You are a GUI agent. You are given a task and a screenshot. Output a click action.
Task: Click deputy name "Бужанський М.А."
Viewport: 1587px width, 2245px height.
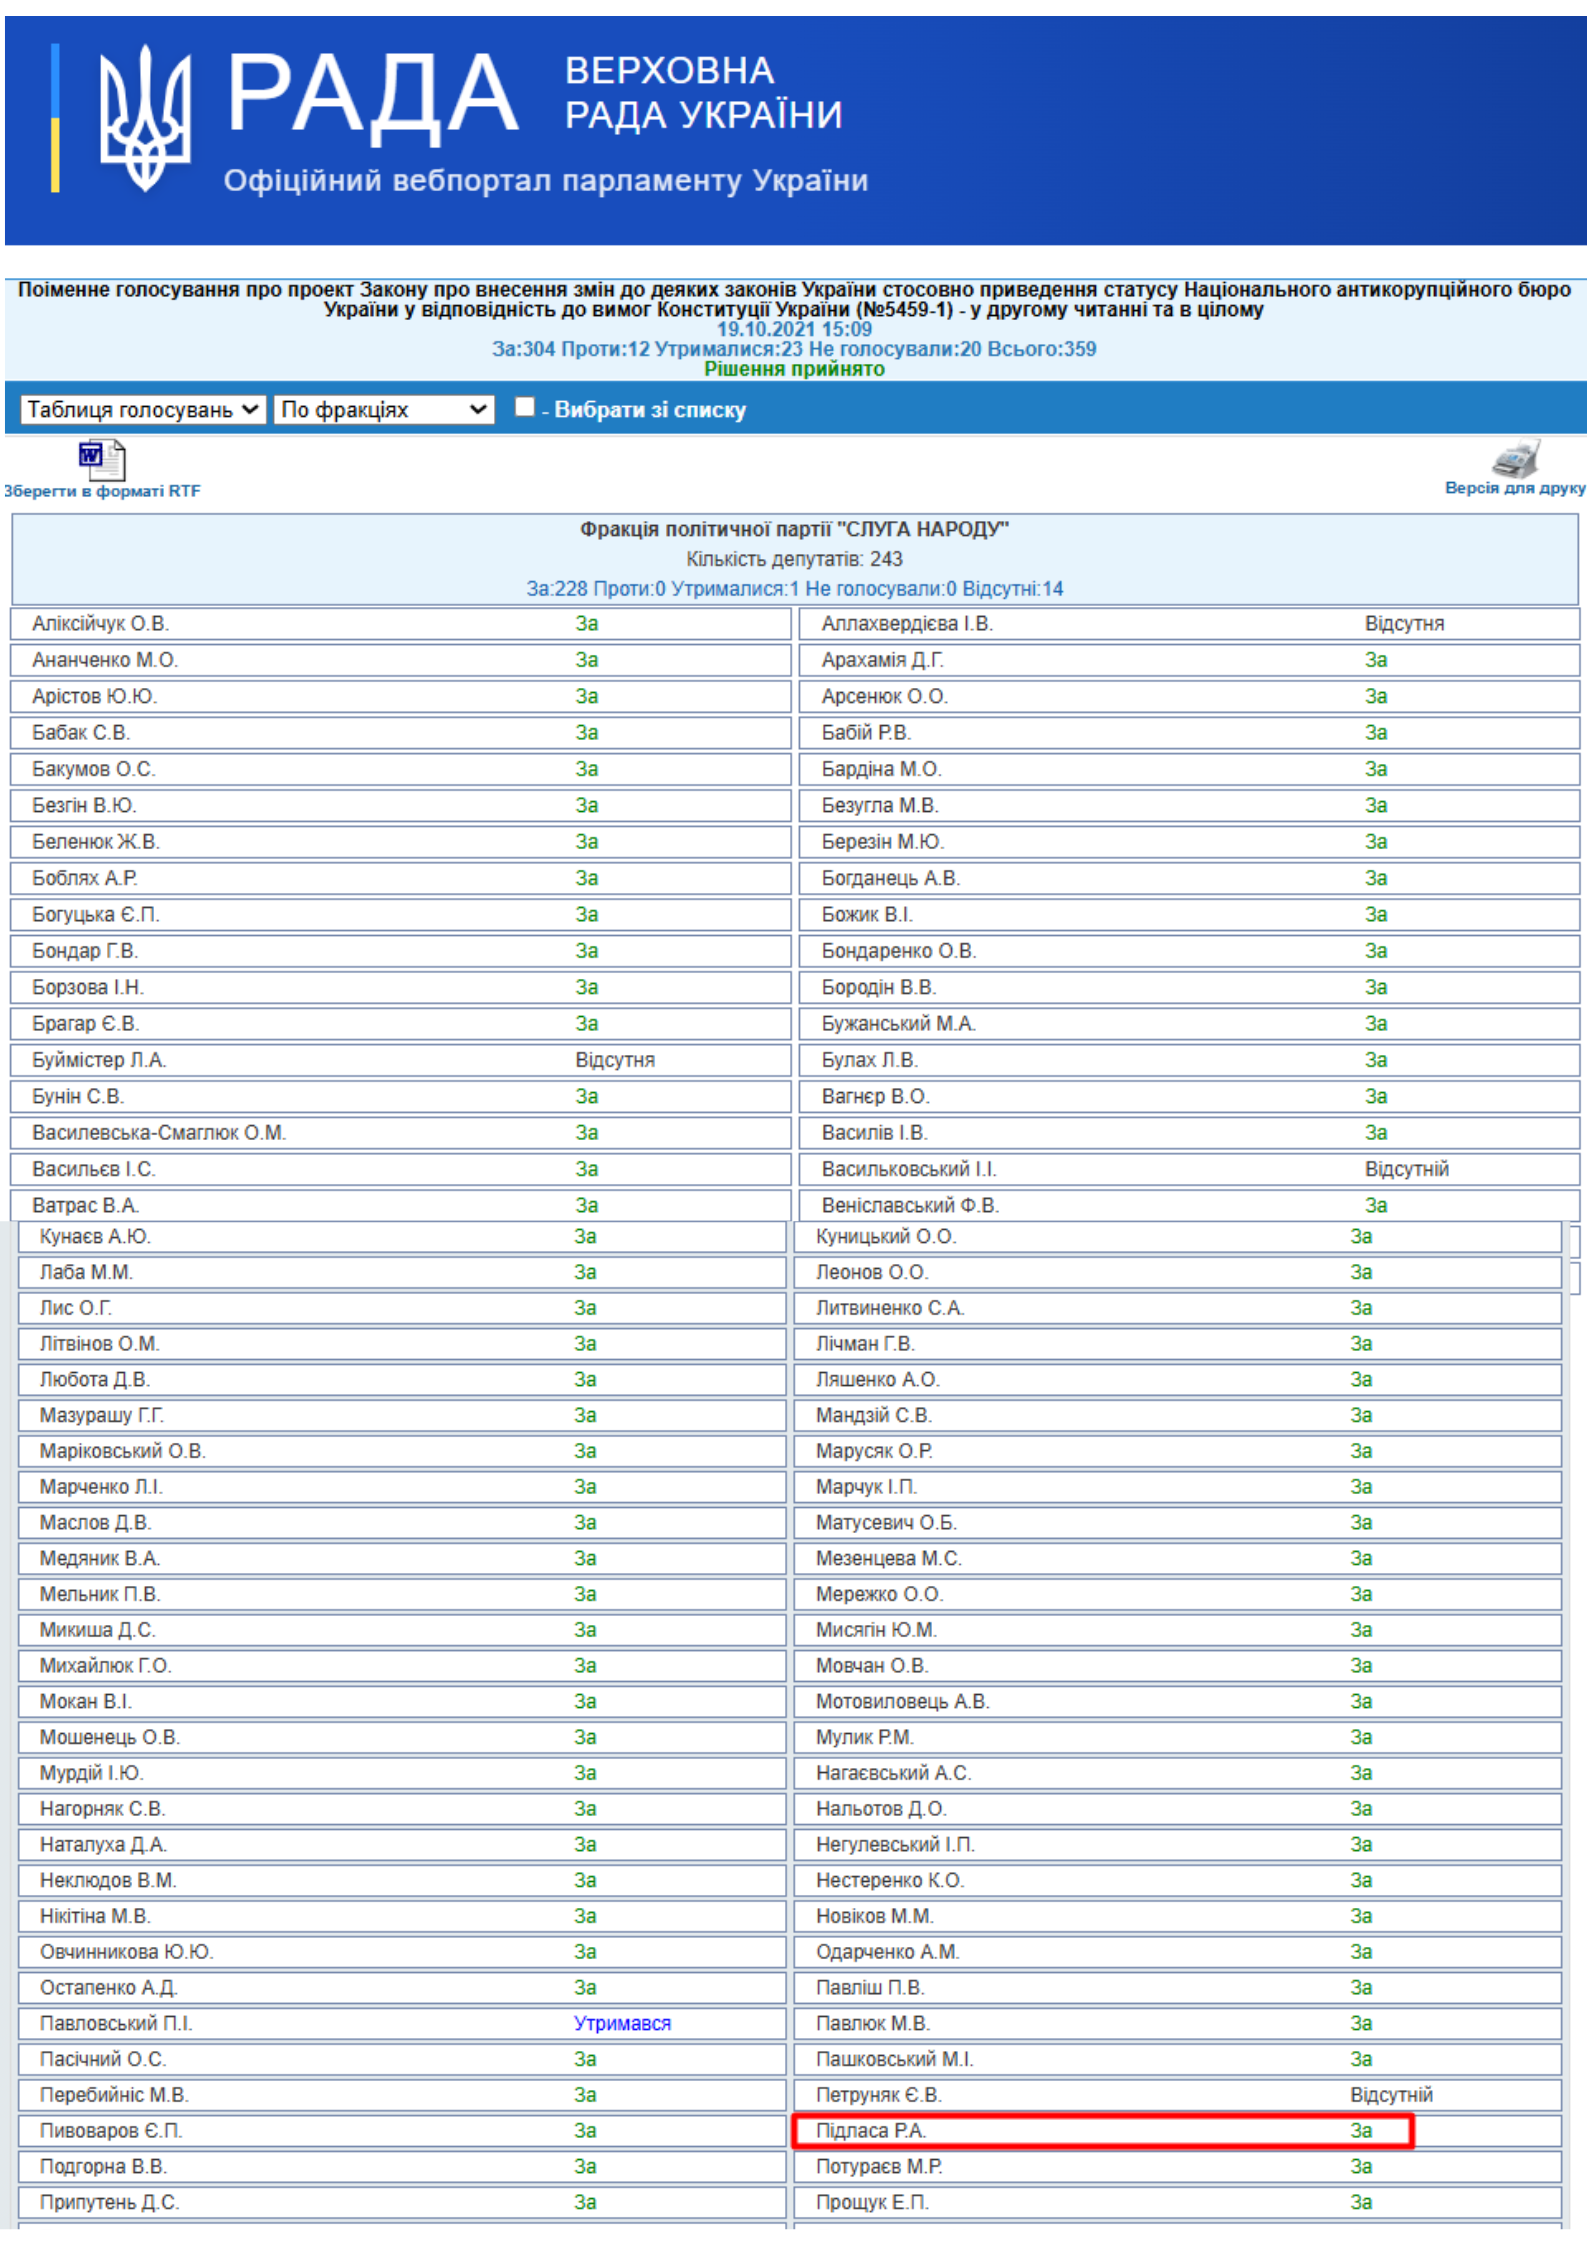(898, 1024)
